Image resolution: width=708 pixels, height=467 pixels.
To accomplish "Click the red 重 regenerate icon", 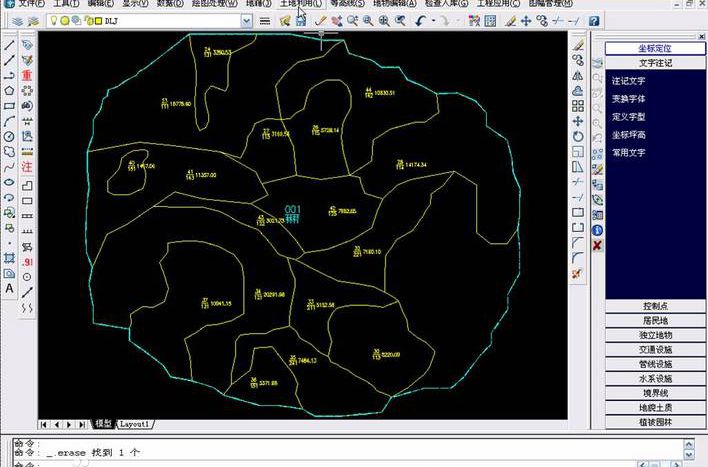I will click(27, 75).
